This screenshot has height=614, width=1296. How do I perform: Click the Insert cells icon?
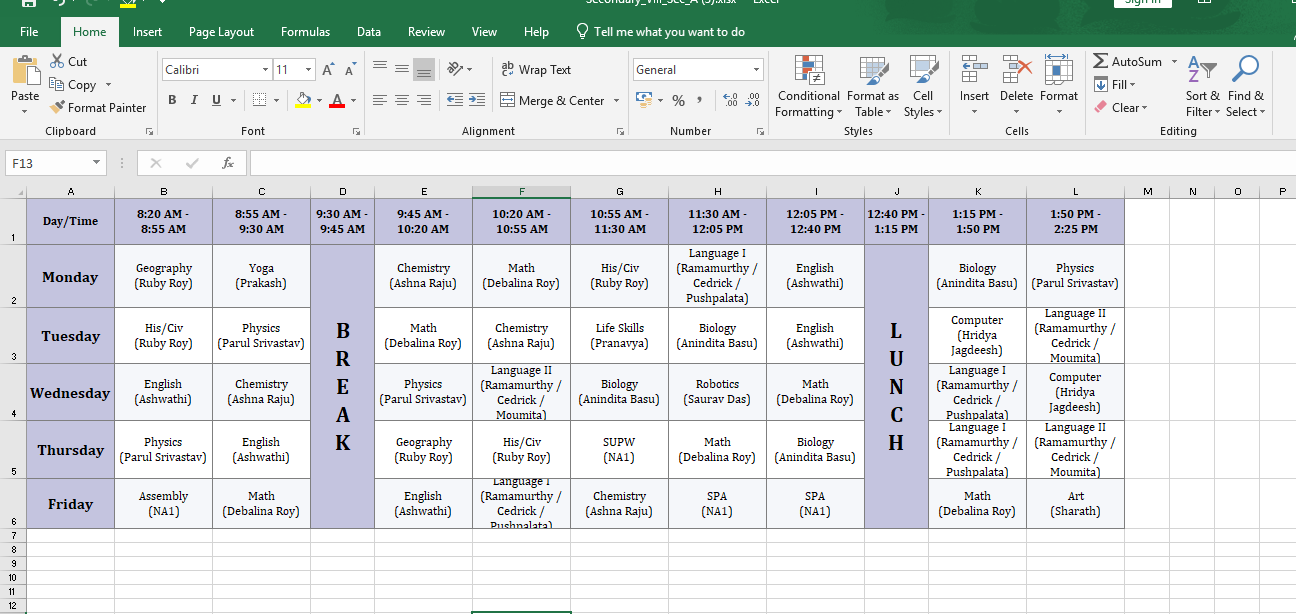(974, 71)
